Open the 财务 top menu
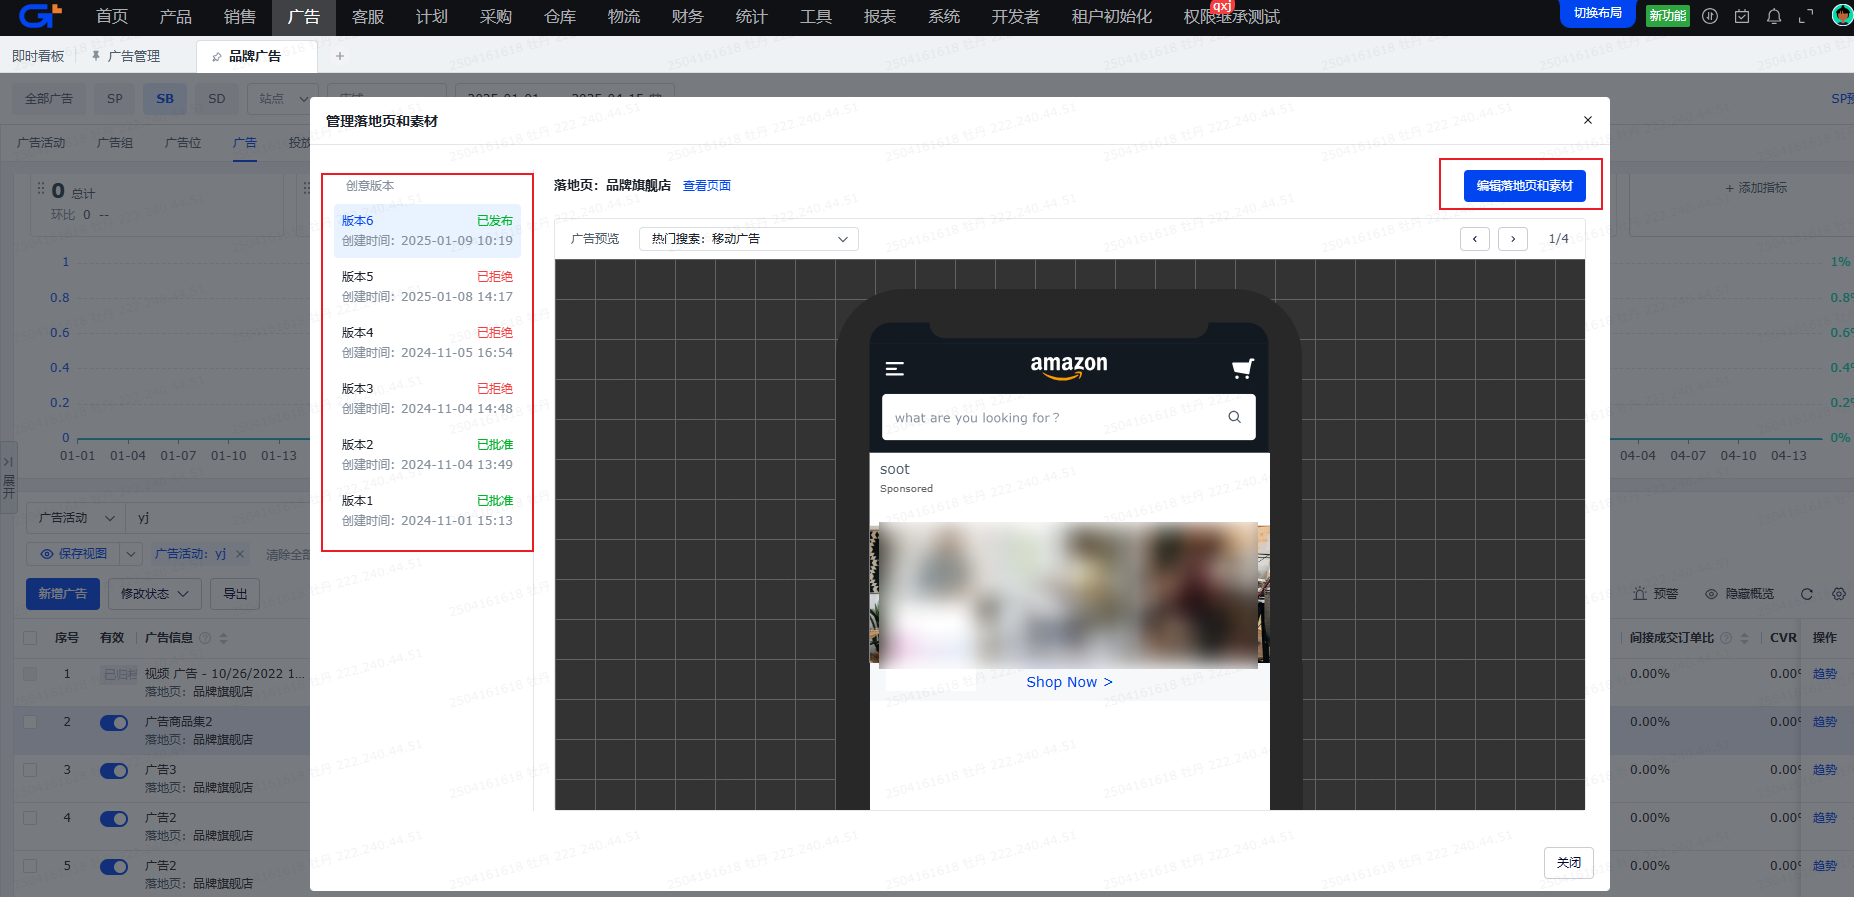This screenshot has height=897, width=1854. 688,17
